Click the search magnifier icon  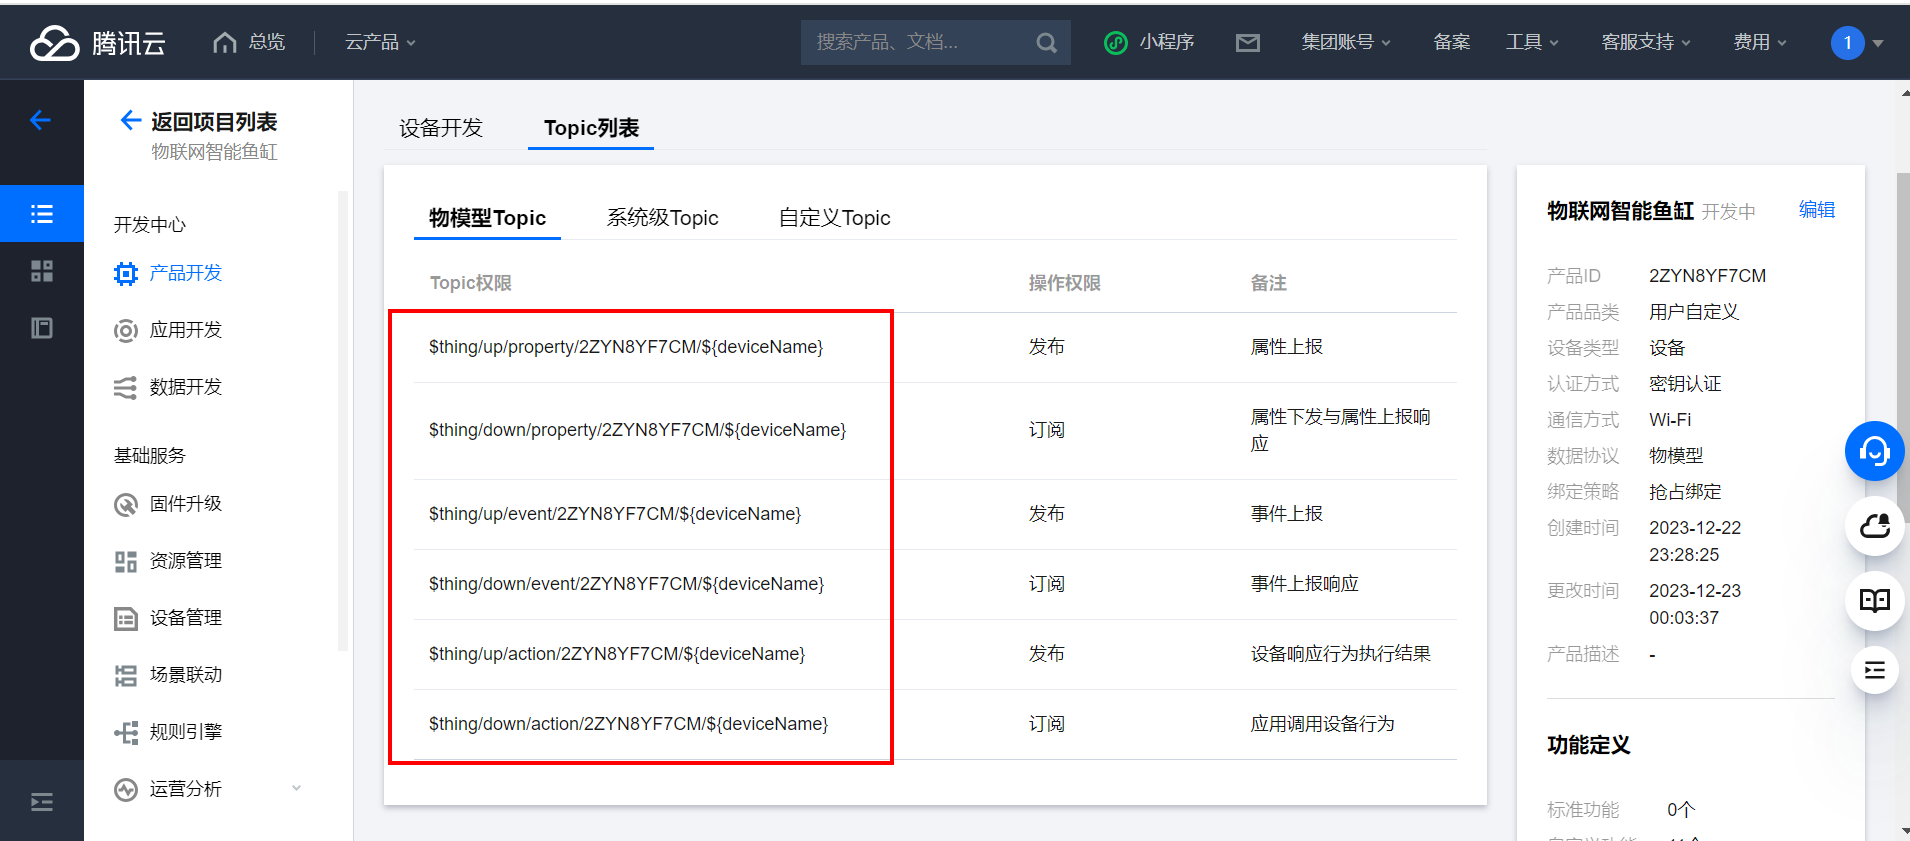(x=1046, y=42)
